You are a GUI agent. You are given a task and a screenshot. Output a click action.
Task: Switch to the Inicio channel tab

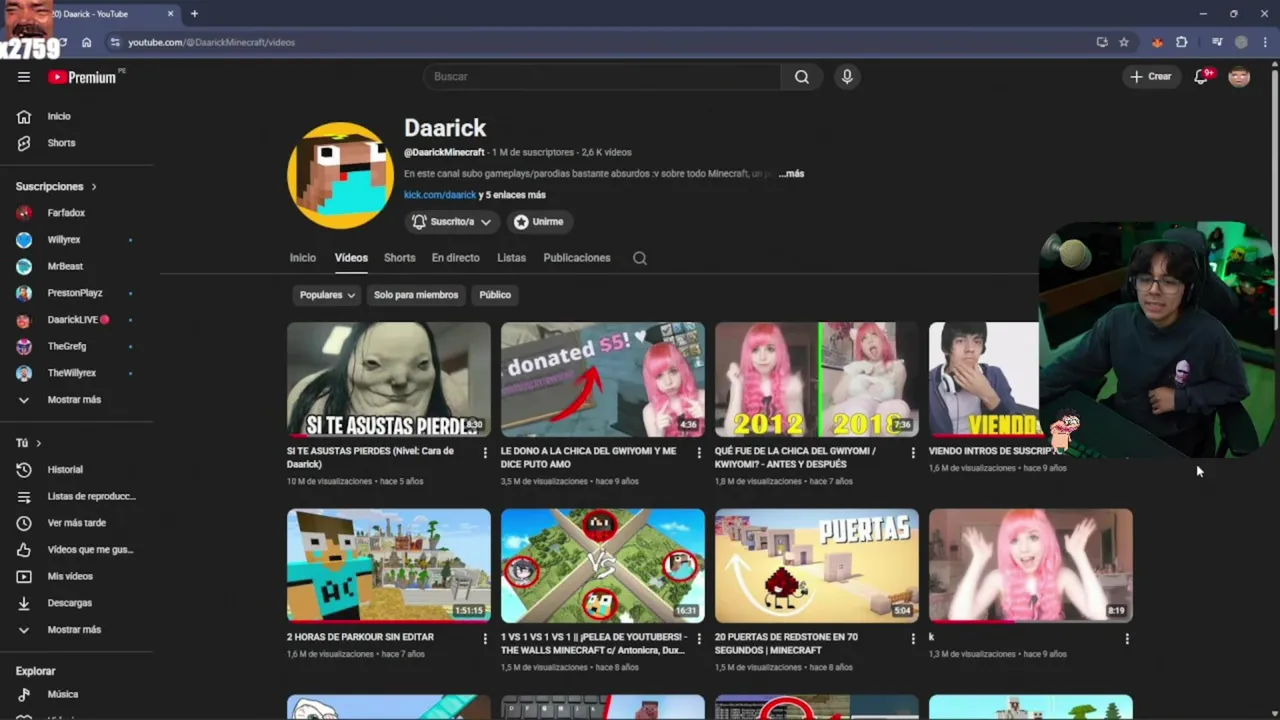(303, 258)
